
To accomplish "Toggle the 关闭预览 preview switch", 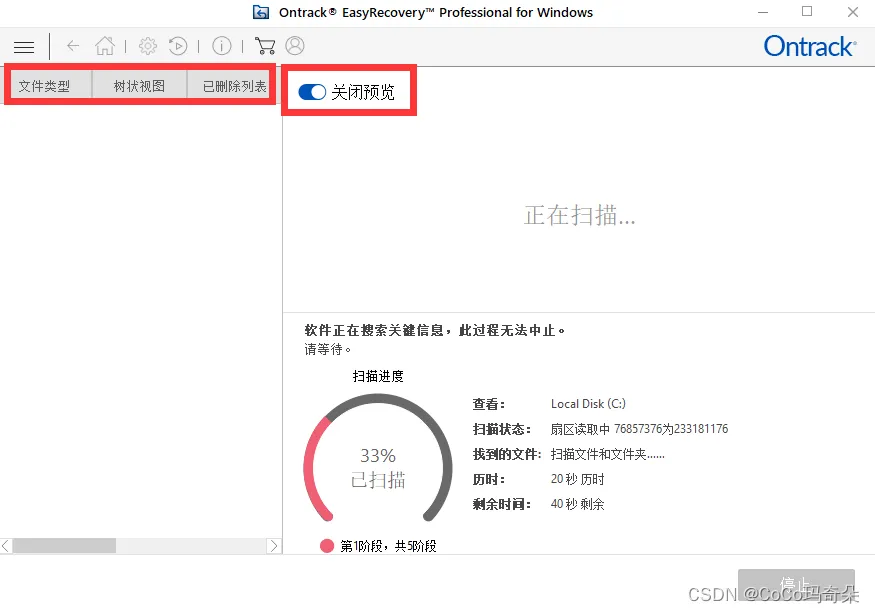I will coord(312,92).
